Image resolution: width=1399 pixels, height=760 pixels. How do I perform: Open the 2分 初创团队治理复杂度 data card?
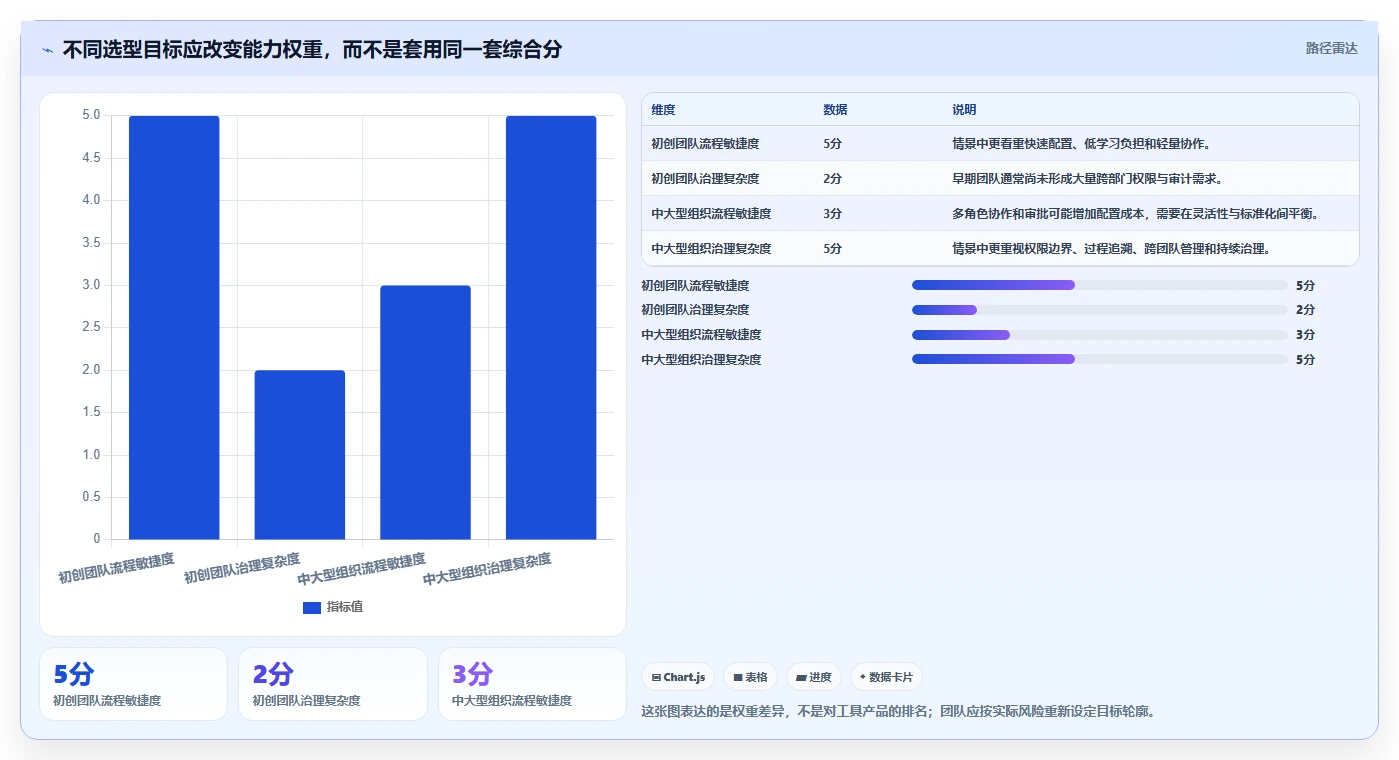coord(333,684)
